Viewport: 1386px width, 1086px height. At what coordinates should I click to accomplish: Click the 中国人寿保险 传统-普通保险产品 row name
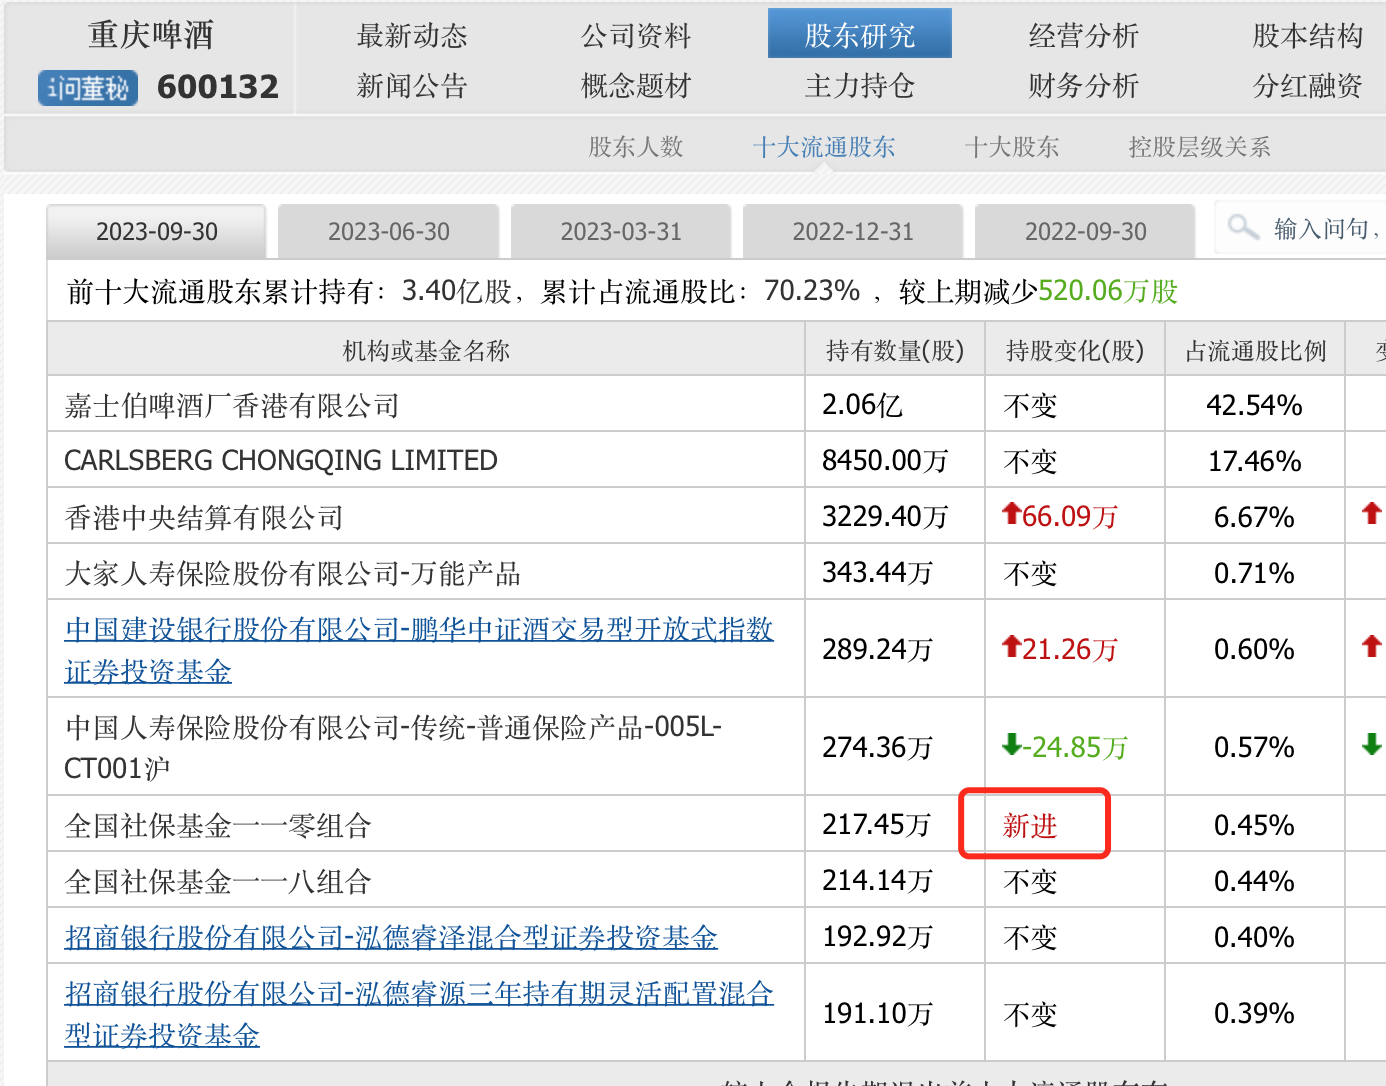click(x=393, y=747)
